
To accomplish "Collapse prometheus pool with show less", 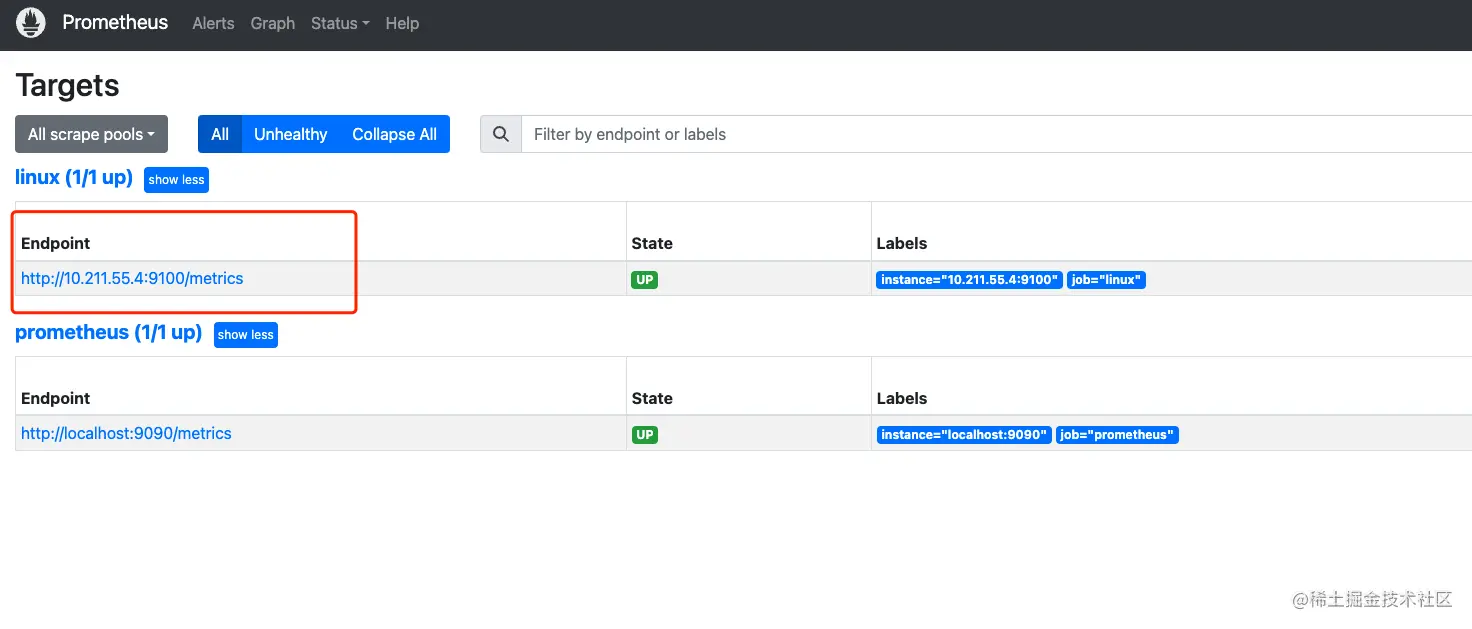I will pos(246,335).
